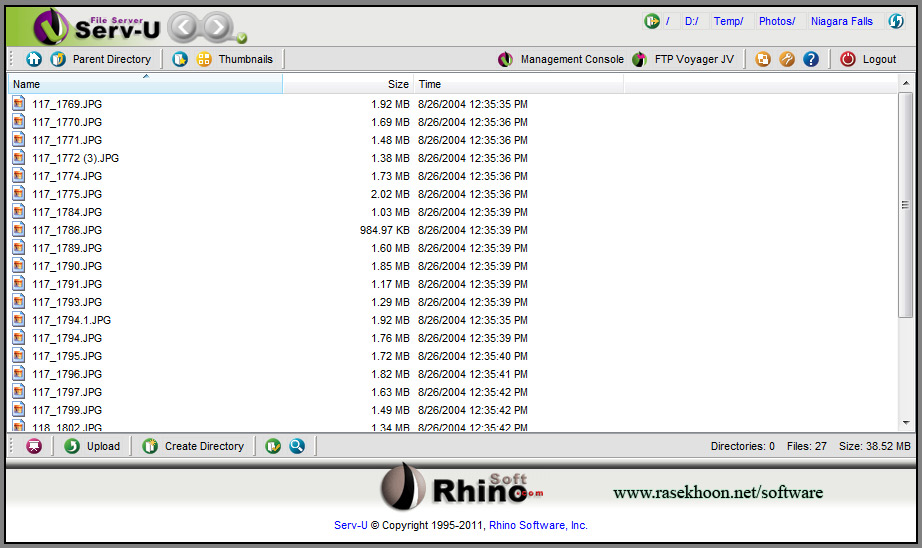Select file 117_1774.JPG

coord(67,176)
